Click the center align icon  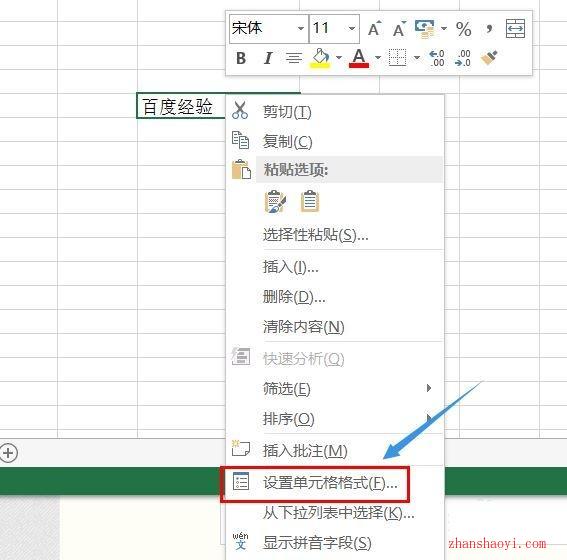click(x=294, y=58)
